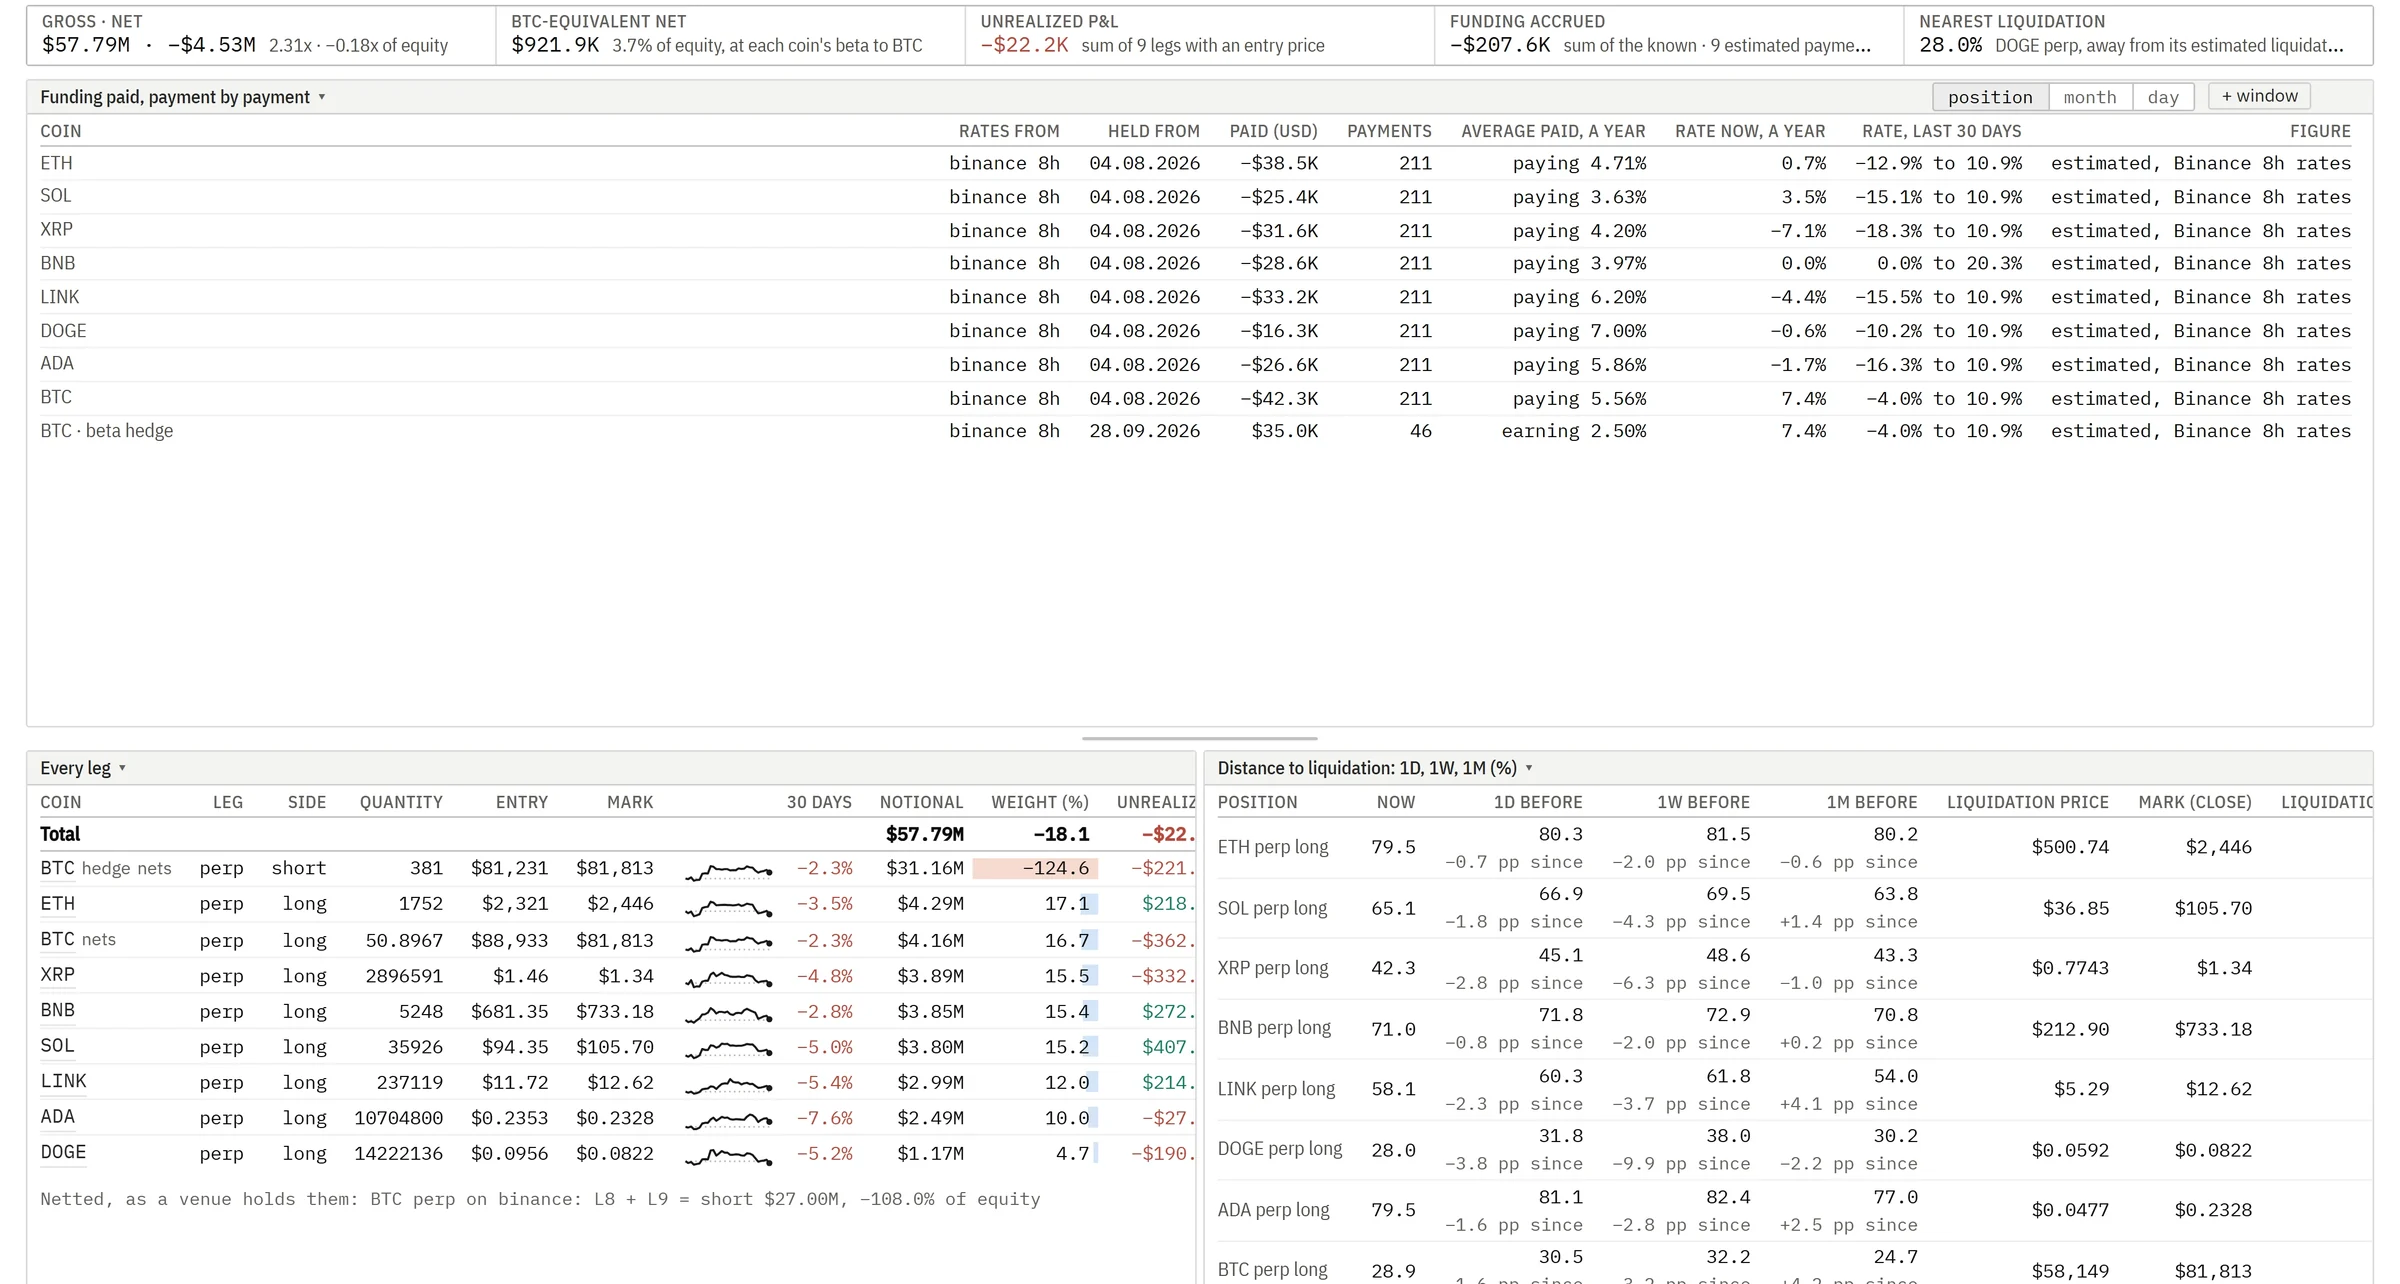The width and height of the screenshot is (2400, 1284).
Task: Click 'DOGE perp long' liquidation row label
Action: pyautogui.click(x=1279, y=1149)
